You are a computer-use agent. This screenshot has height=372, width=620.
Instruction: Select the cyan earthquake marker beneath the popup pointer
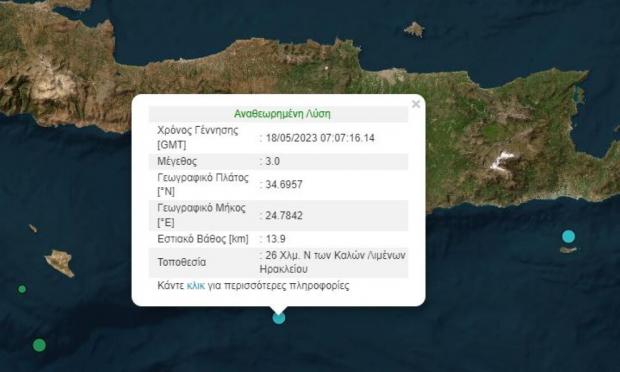click(279, 318)
